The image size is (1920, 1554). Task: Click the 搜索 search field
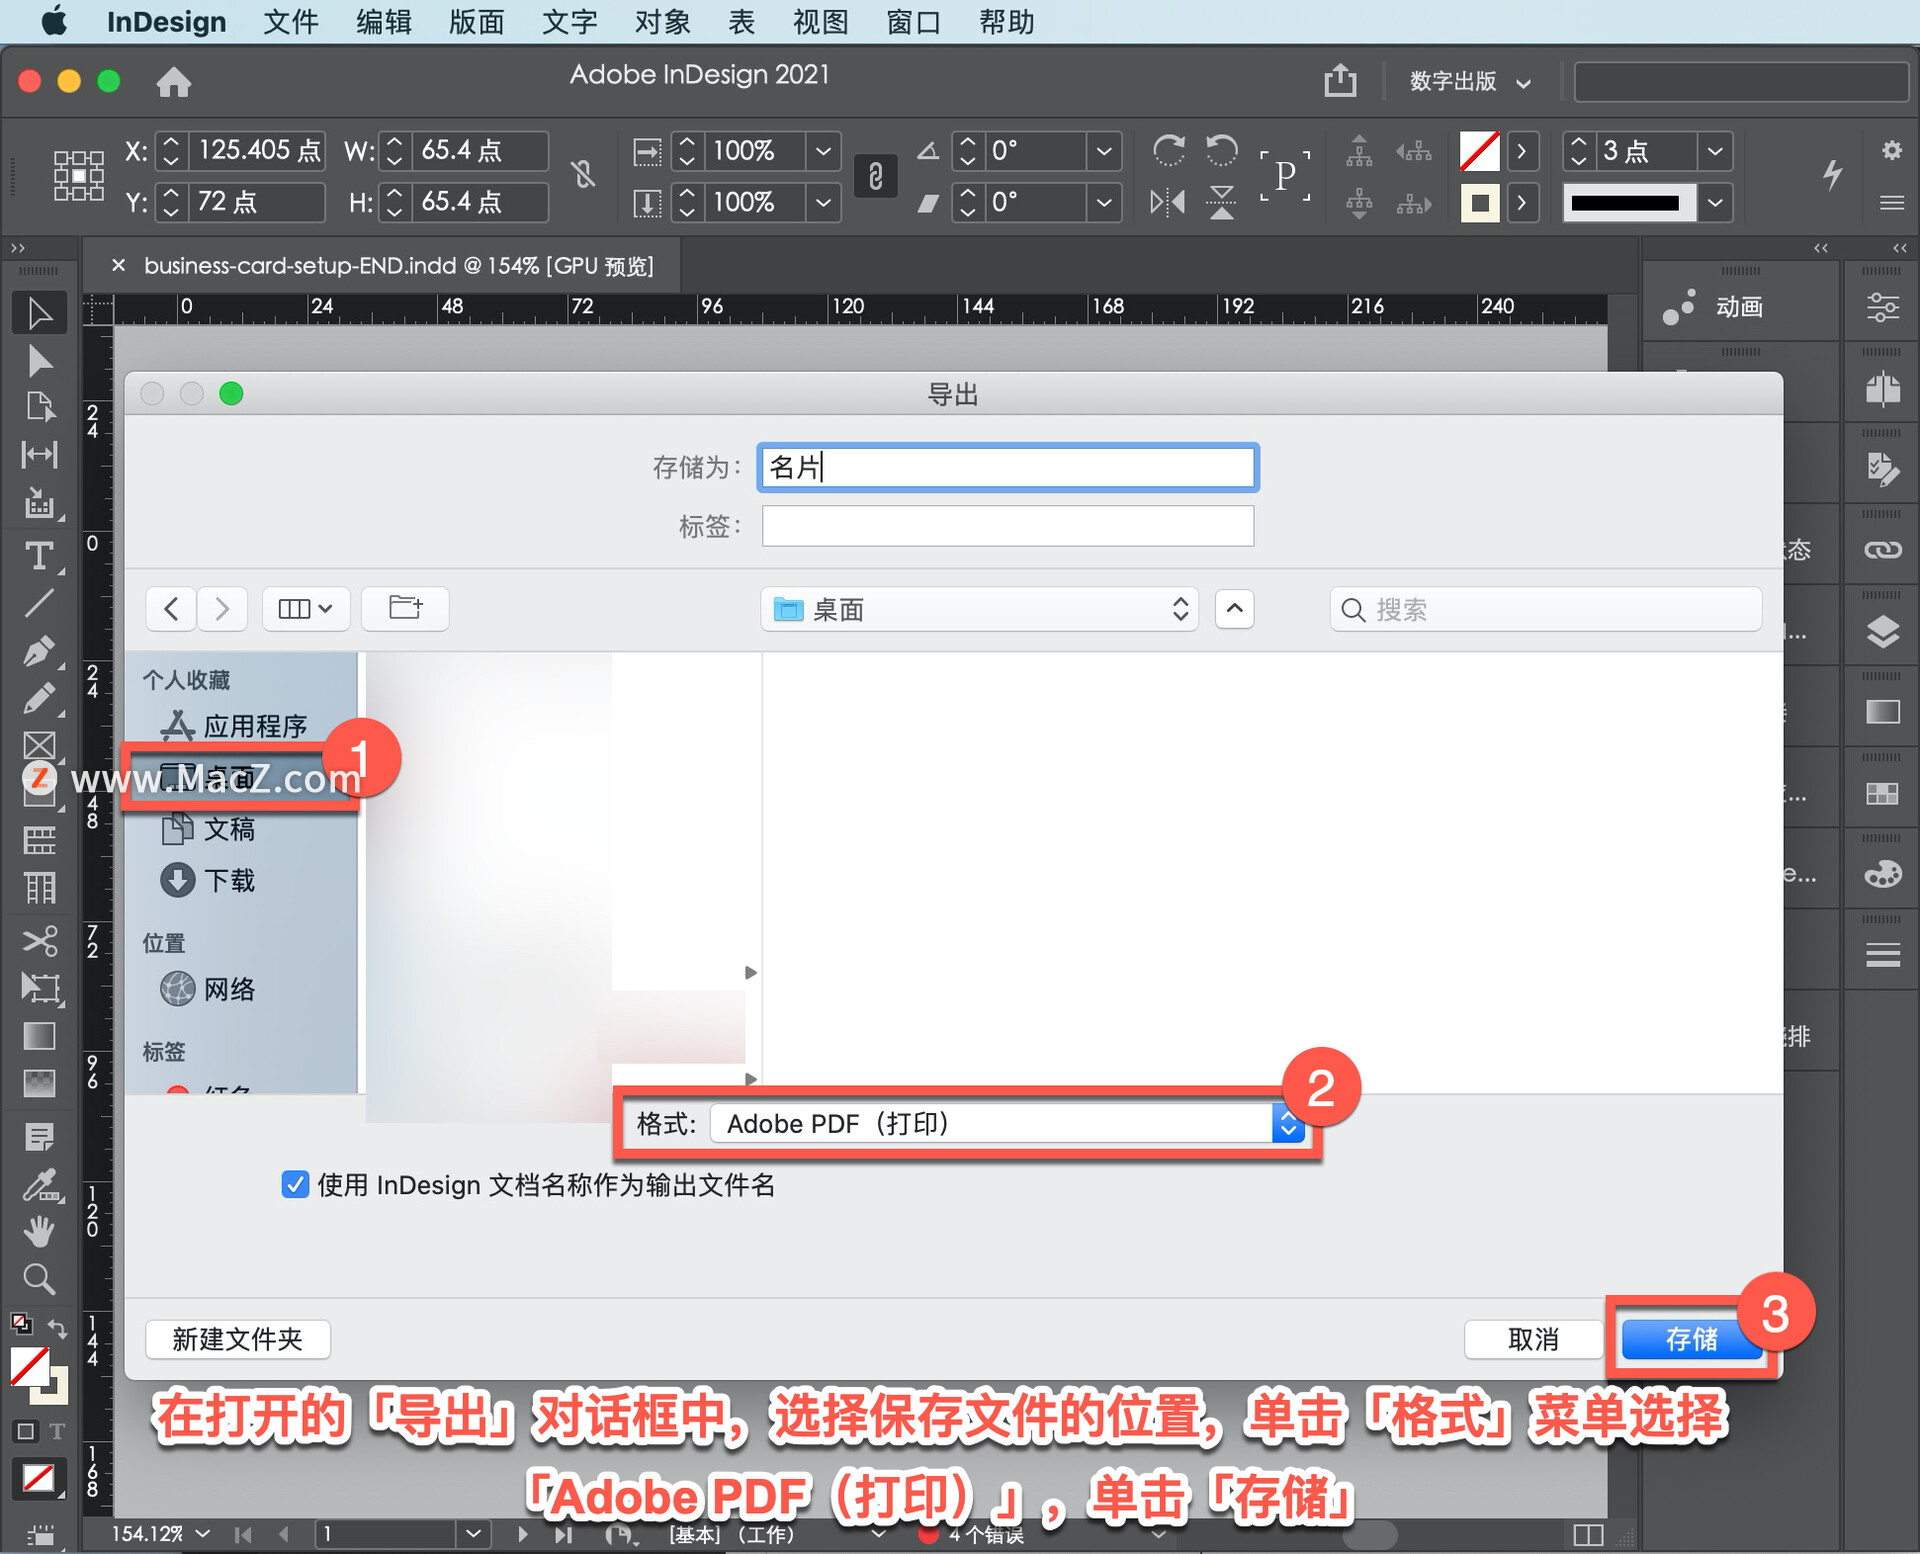pos(1545,609)
